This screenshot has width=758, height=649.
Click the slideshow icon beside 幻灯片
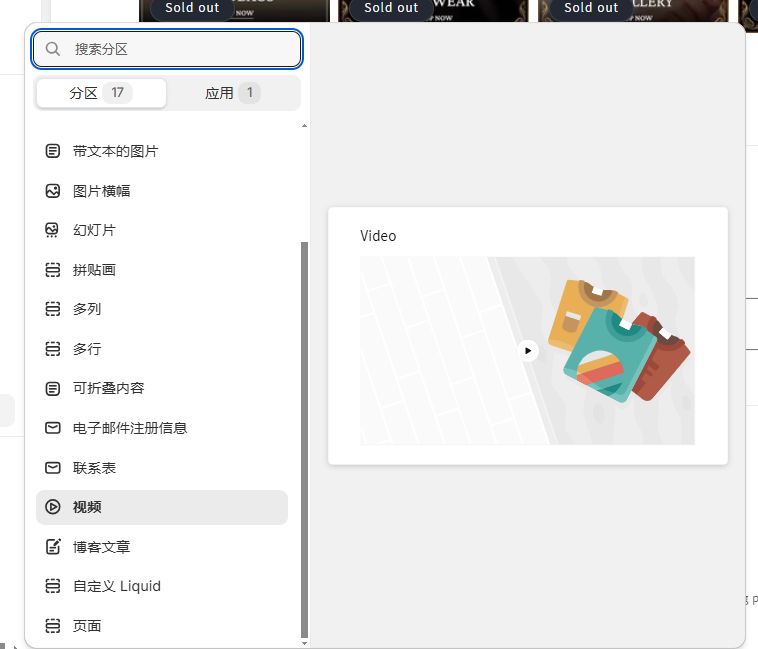52,230
